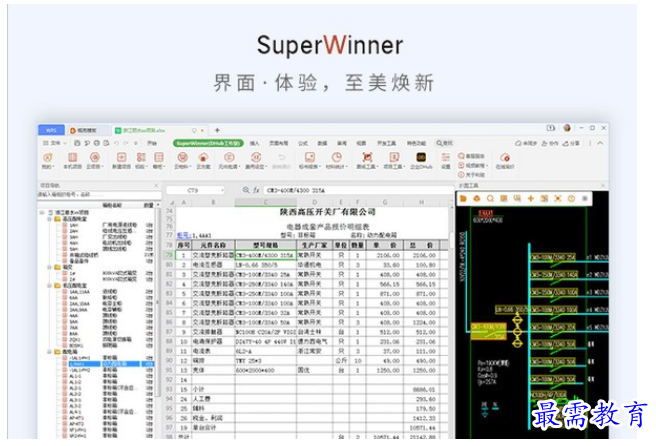Collapse the ribbon with the chevron arrow
The image size is (656, 446).
click(x=600, y=143)
